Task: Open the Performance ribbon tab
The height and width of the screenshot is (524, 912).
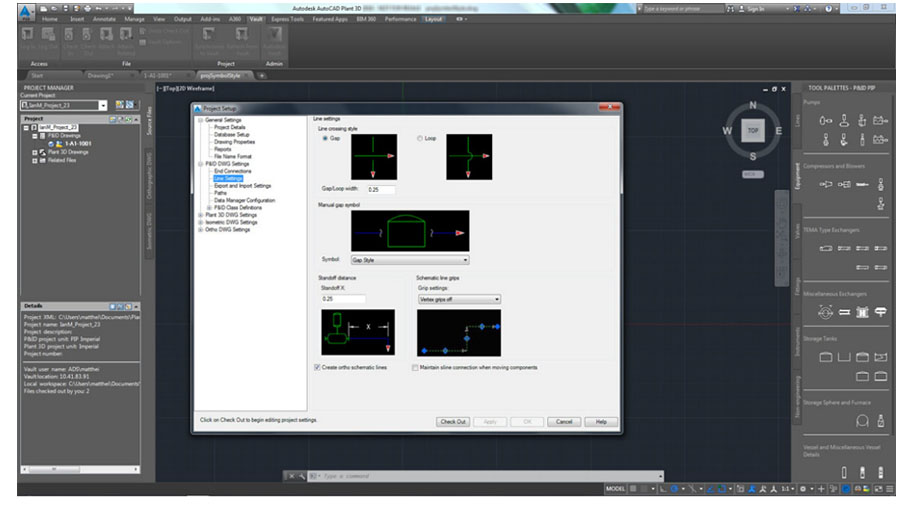Action: pos(400,19)
